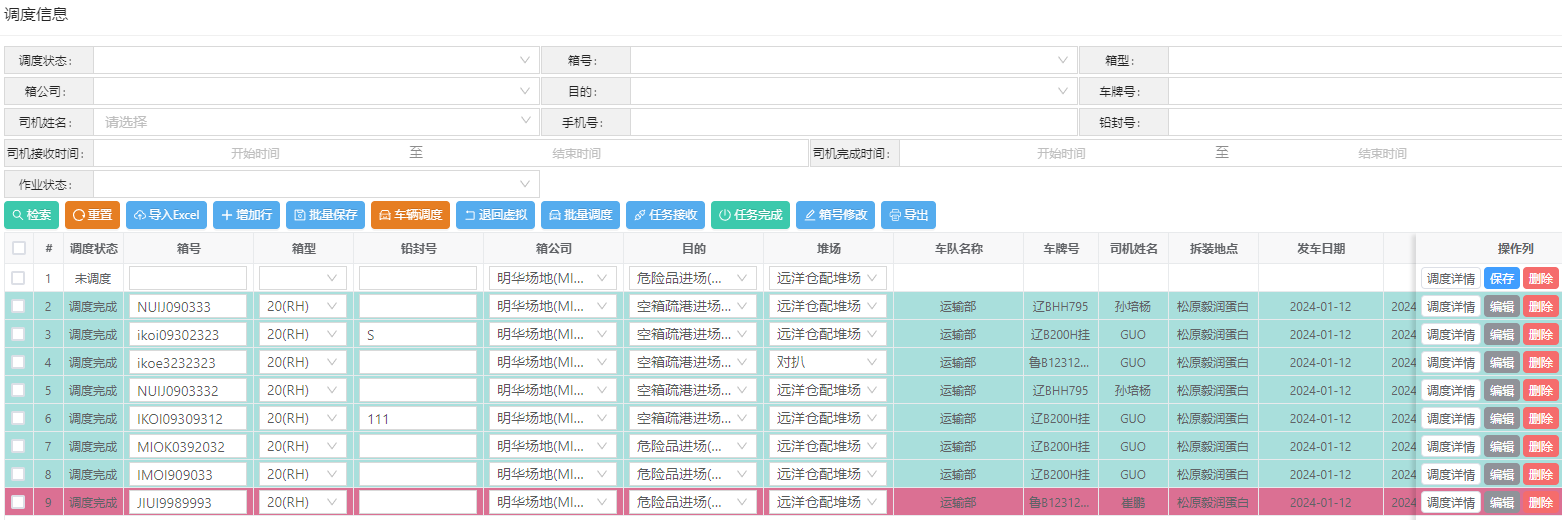Click the 导出 export button
The image size is (1562, 520).
click(908, 215)
